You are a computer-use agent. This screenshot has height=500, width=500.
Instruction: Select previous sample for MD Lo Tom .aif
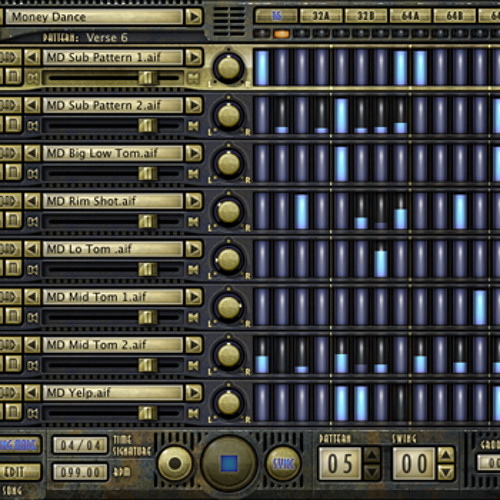click(x=32, y=249)
